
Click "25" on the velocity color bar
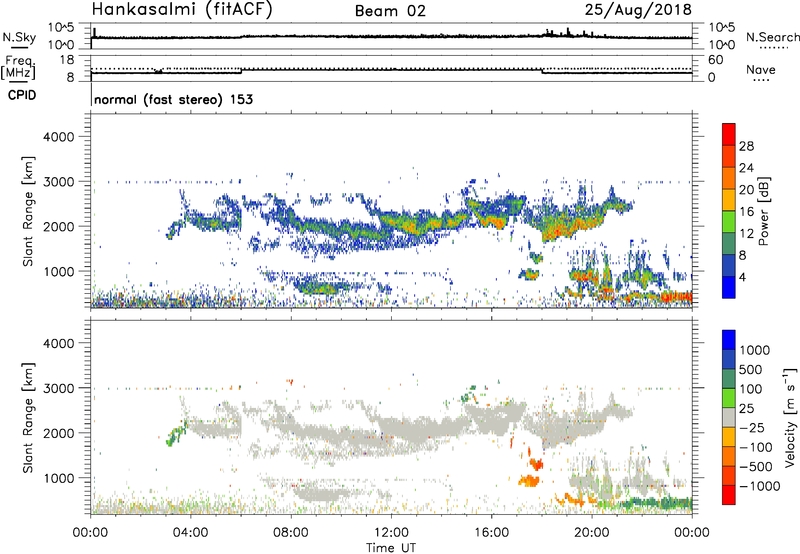coord(746,409)
